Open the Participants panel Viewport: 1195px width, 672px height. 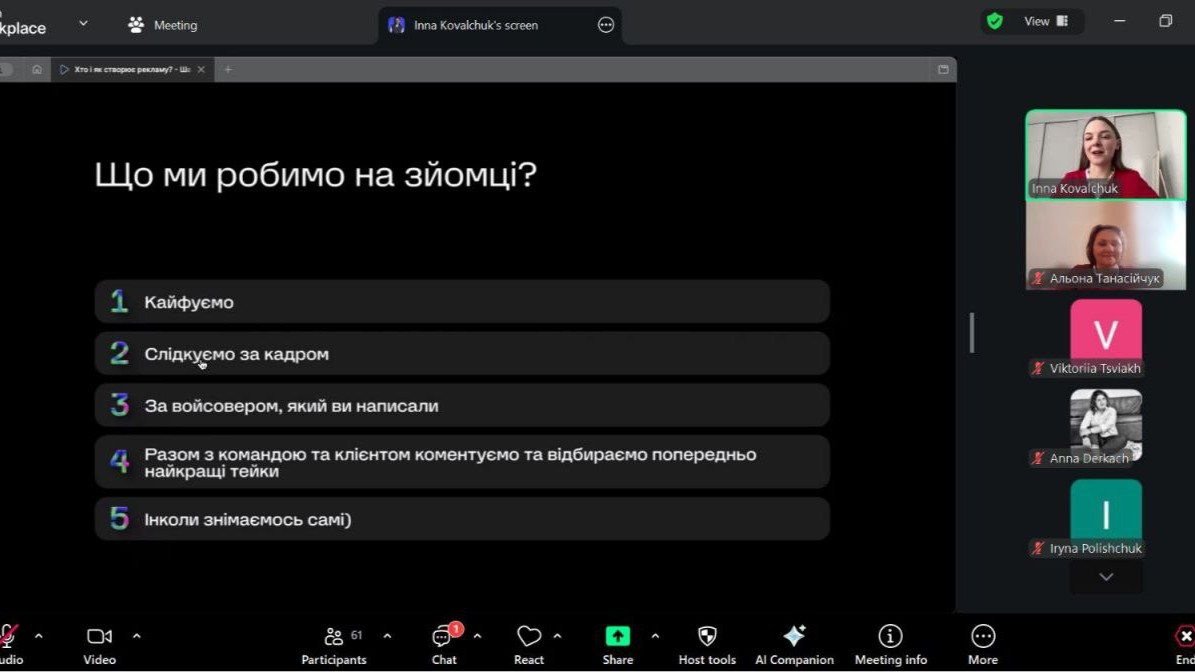coord(334,643)
